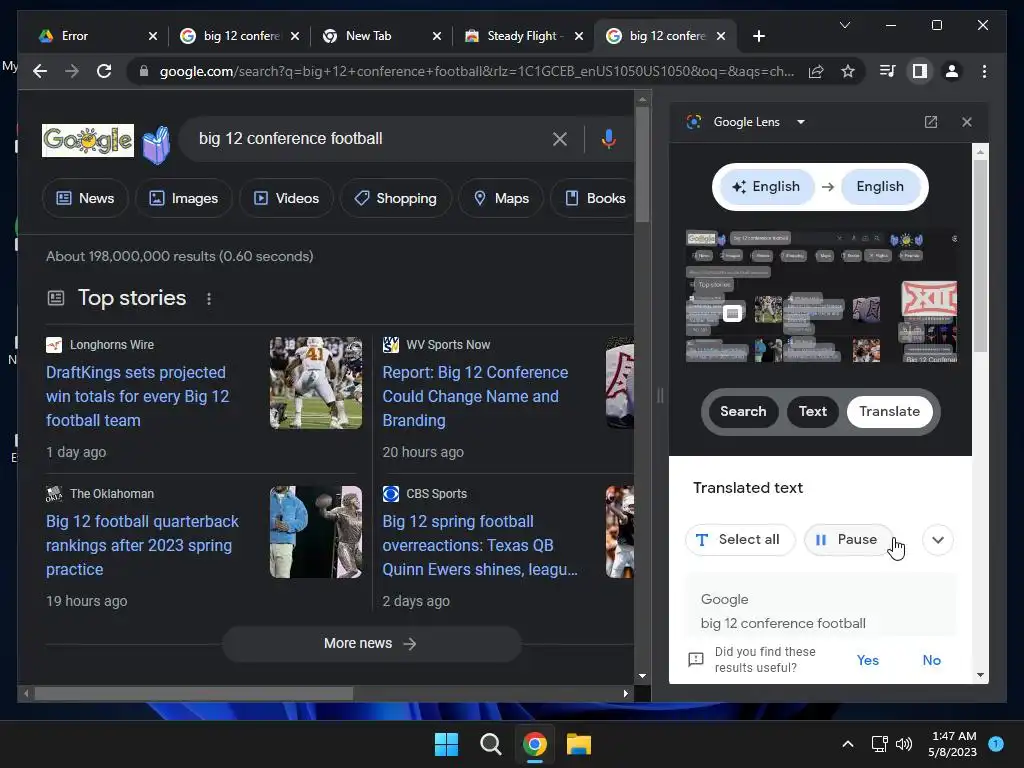Viewport: 1024px width, 768px height.
Task: Open Chrome's three-dot menu
Action: coord(984,71)
